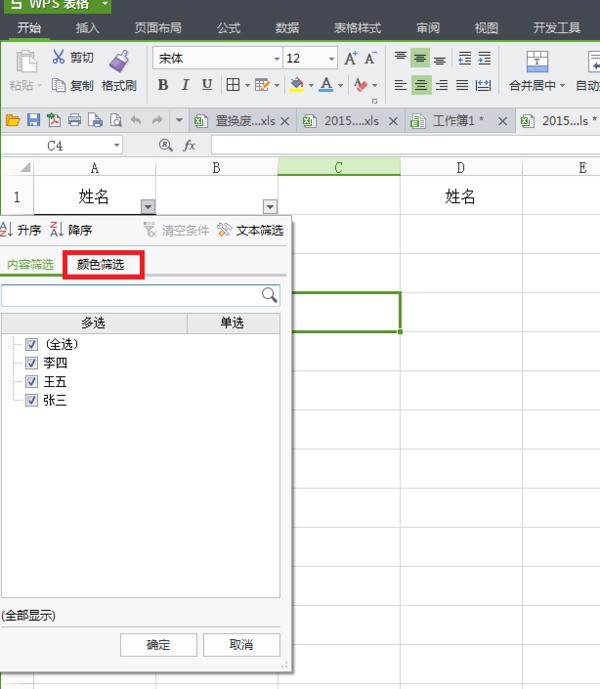Click the font color A swatch
600x689 pixels.
(326, 85)
